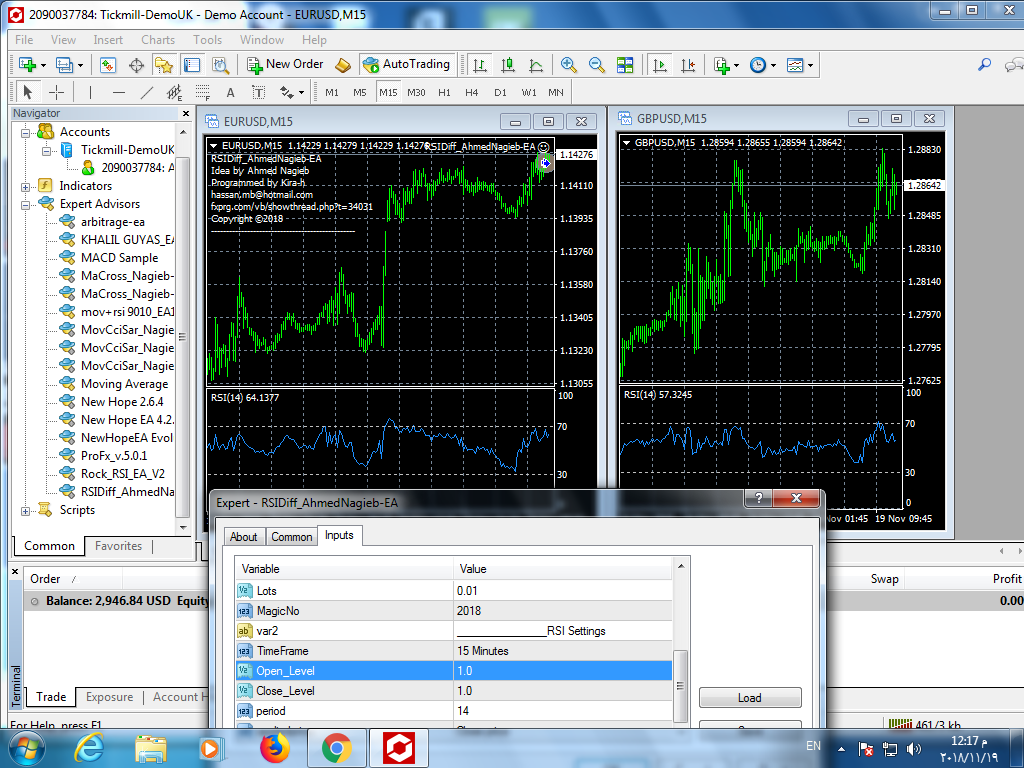Open the Charts menu
Viewport: 1024px width, 768px height.
coord(158,40)
